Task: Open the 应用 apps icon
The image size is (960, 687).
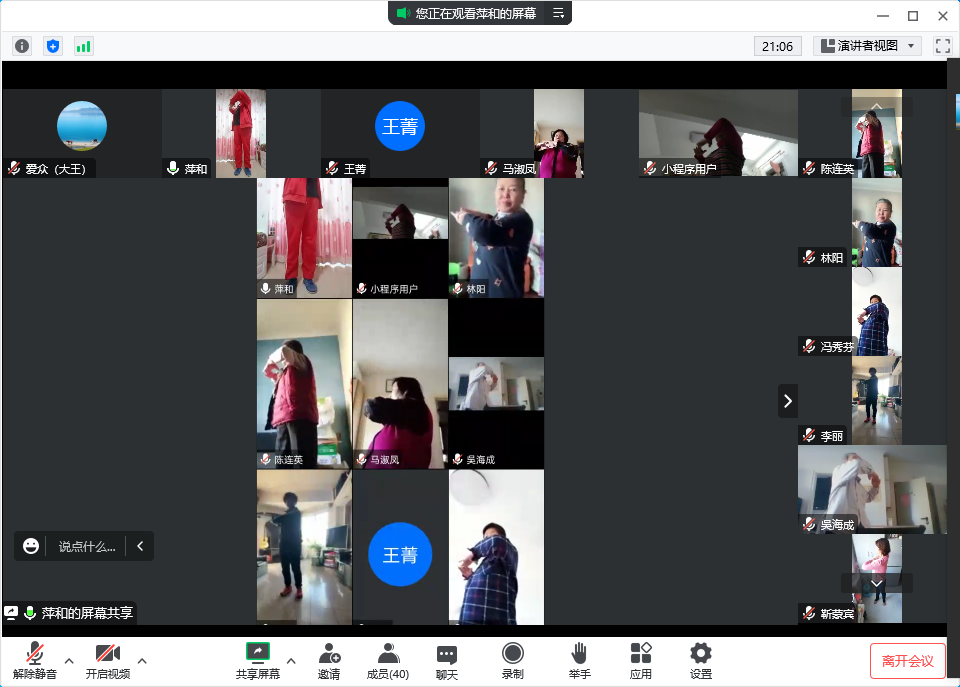Action: pos(641,660)
